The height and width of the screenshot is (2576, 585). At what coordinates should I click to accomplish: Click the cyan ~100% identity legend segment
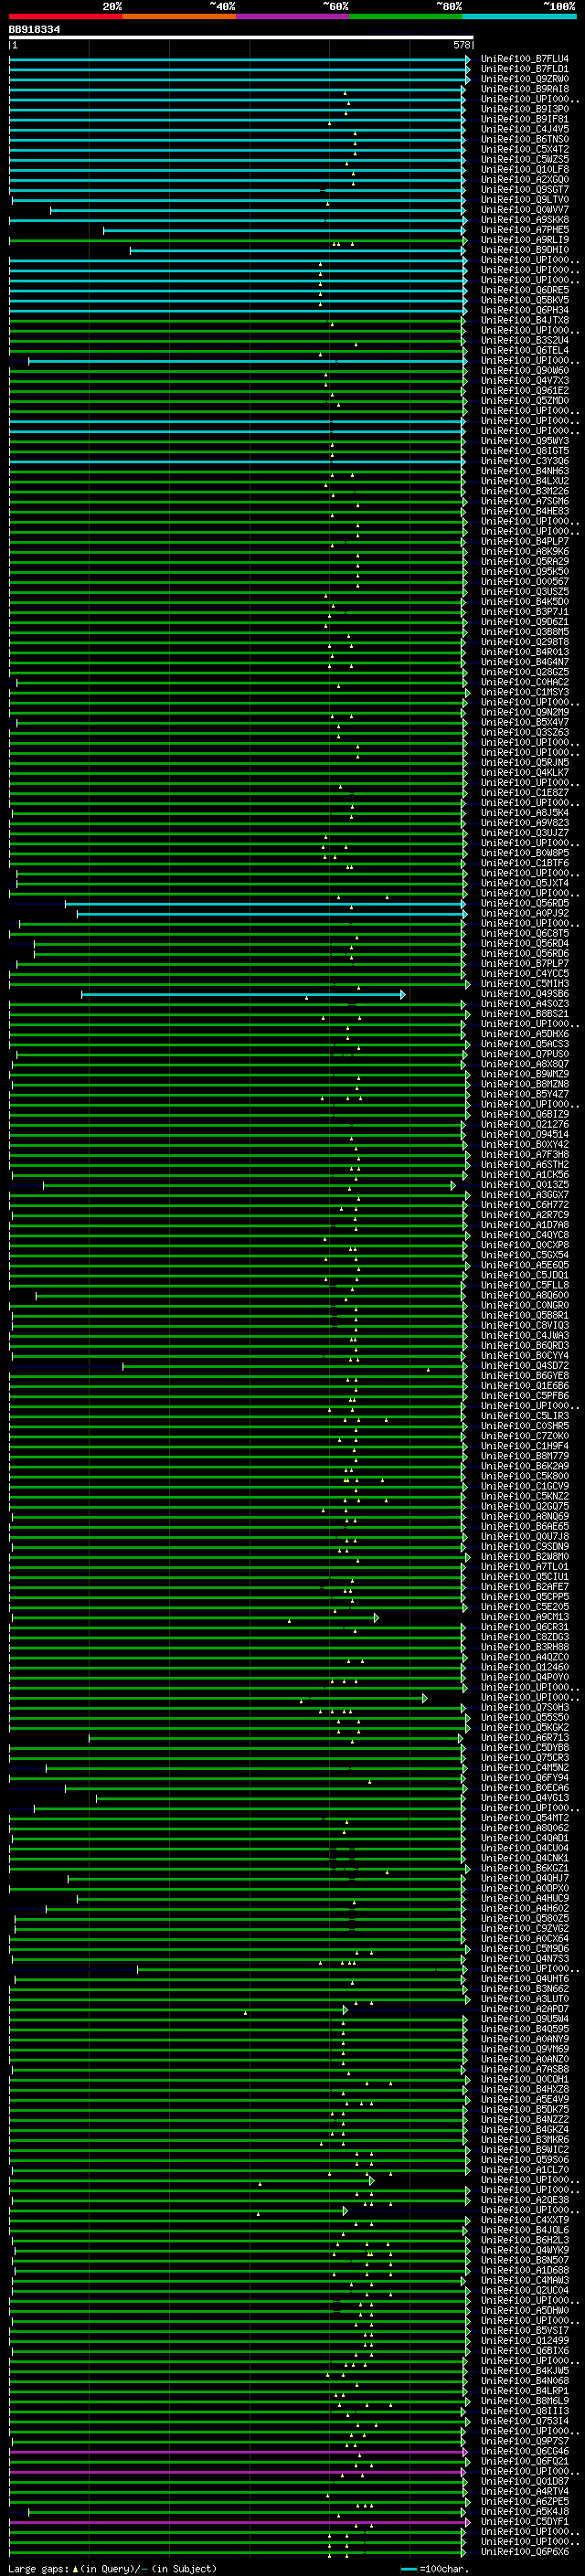click(x=518, y=16)
